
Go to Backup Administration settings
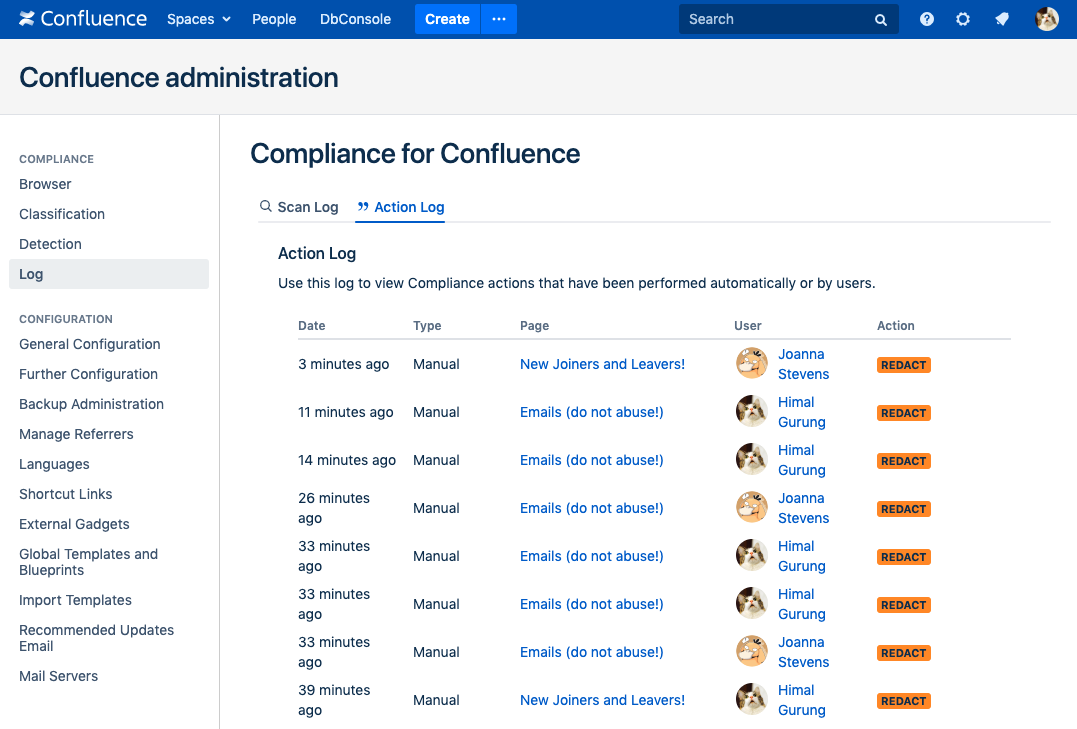coord(91,404)
